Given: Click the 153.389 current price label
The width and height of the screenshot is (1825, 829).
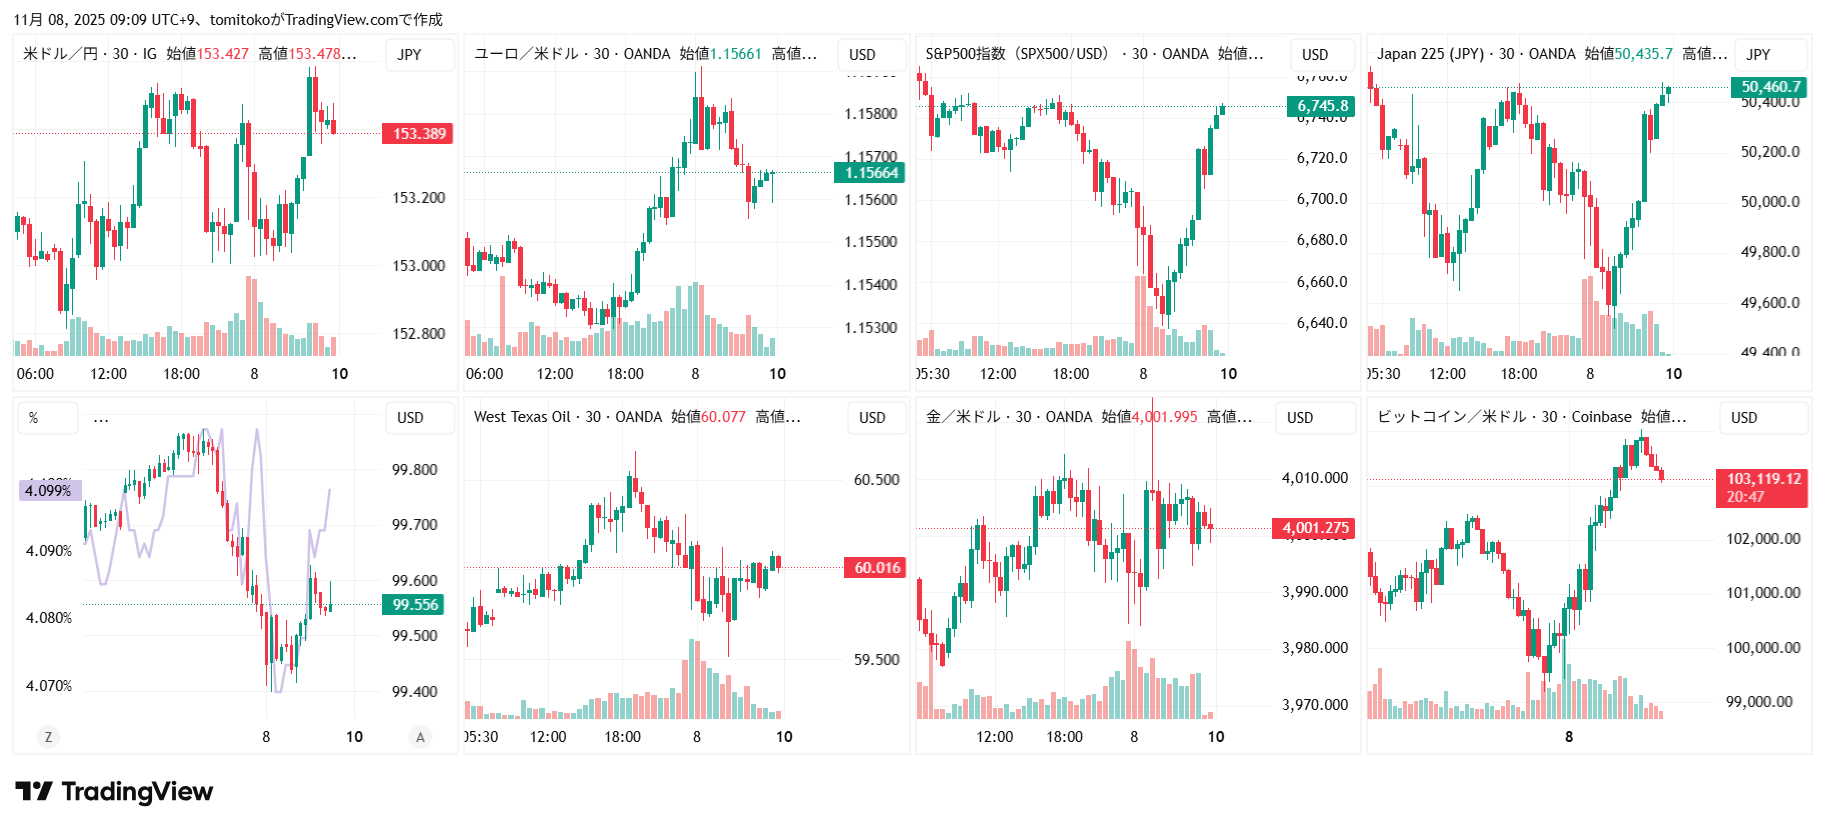Looking at the screenshot, I should pyautogui.click(x=418, y=134).
